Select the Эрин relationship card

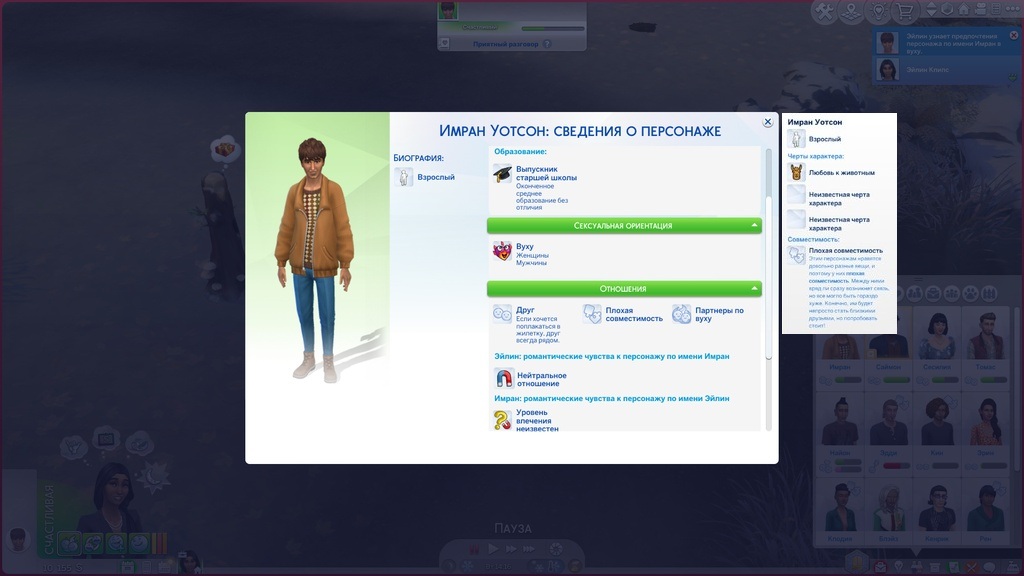pyautogui.click(x=985, y=433)
